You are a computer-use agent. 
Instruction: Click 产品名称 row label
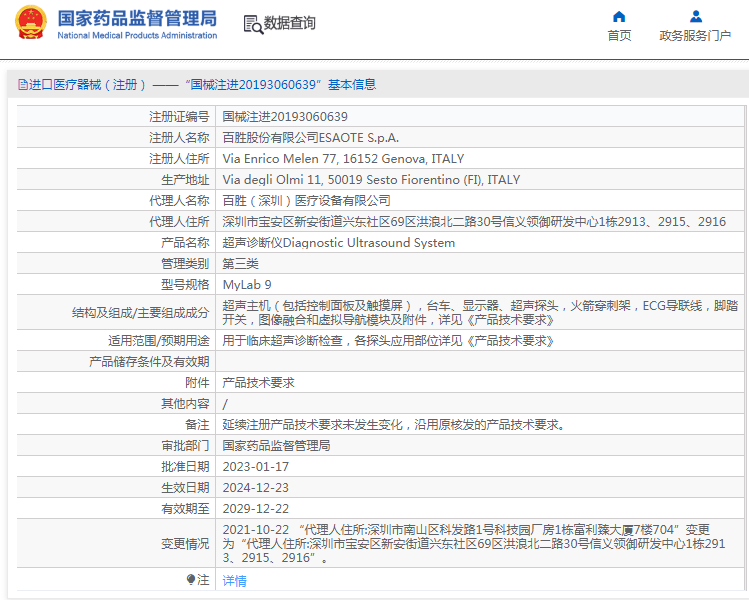(x=185, y=243)
